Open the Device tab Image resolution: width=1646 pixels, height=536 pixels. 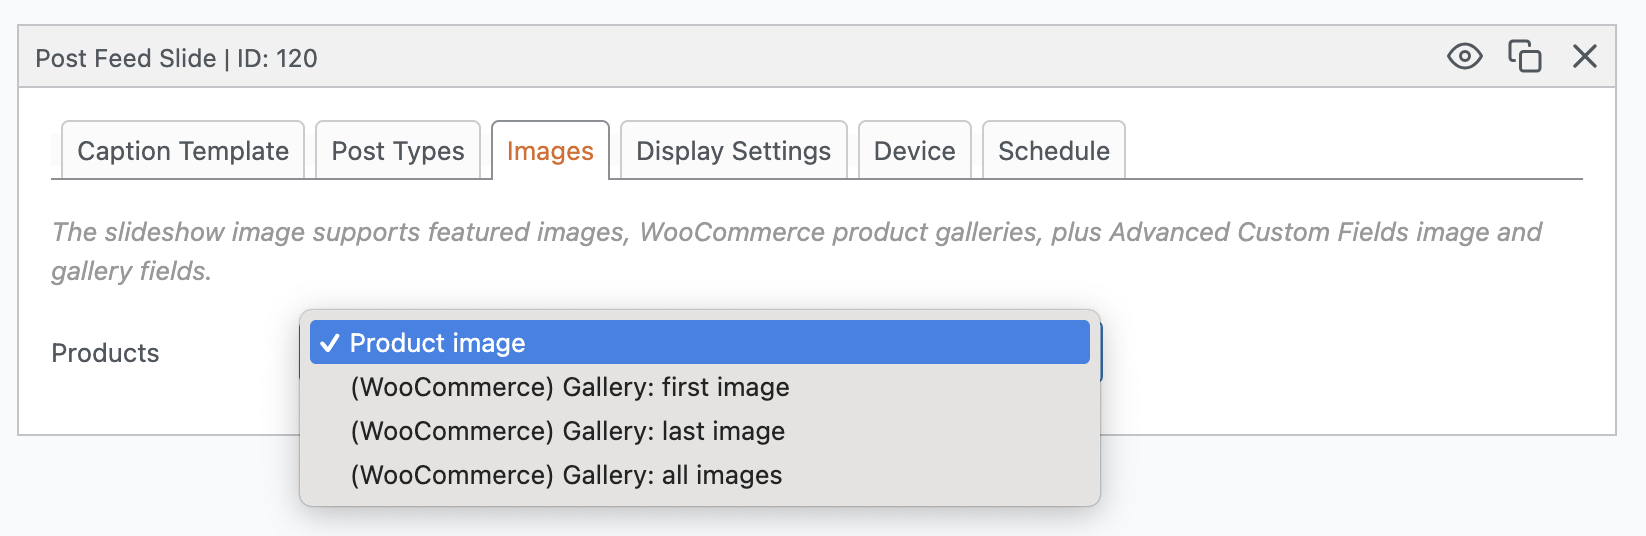click(x=914, y=151)
